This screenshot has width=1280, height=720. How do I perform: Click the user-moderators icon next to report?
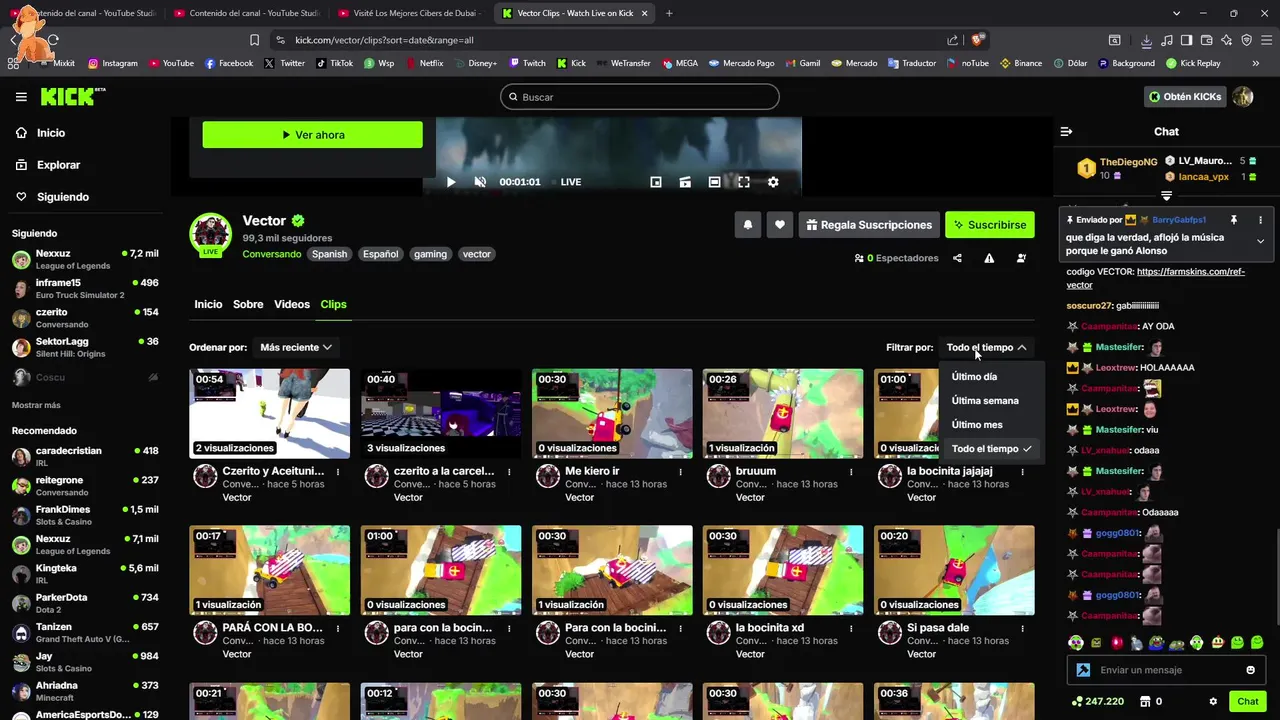point(1021,258)
